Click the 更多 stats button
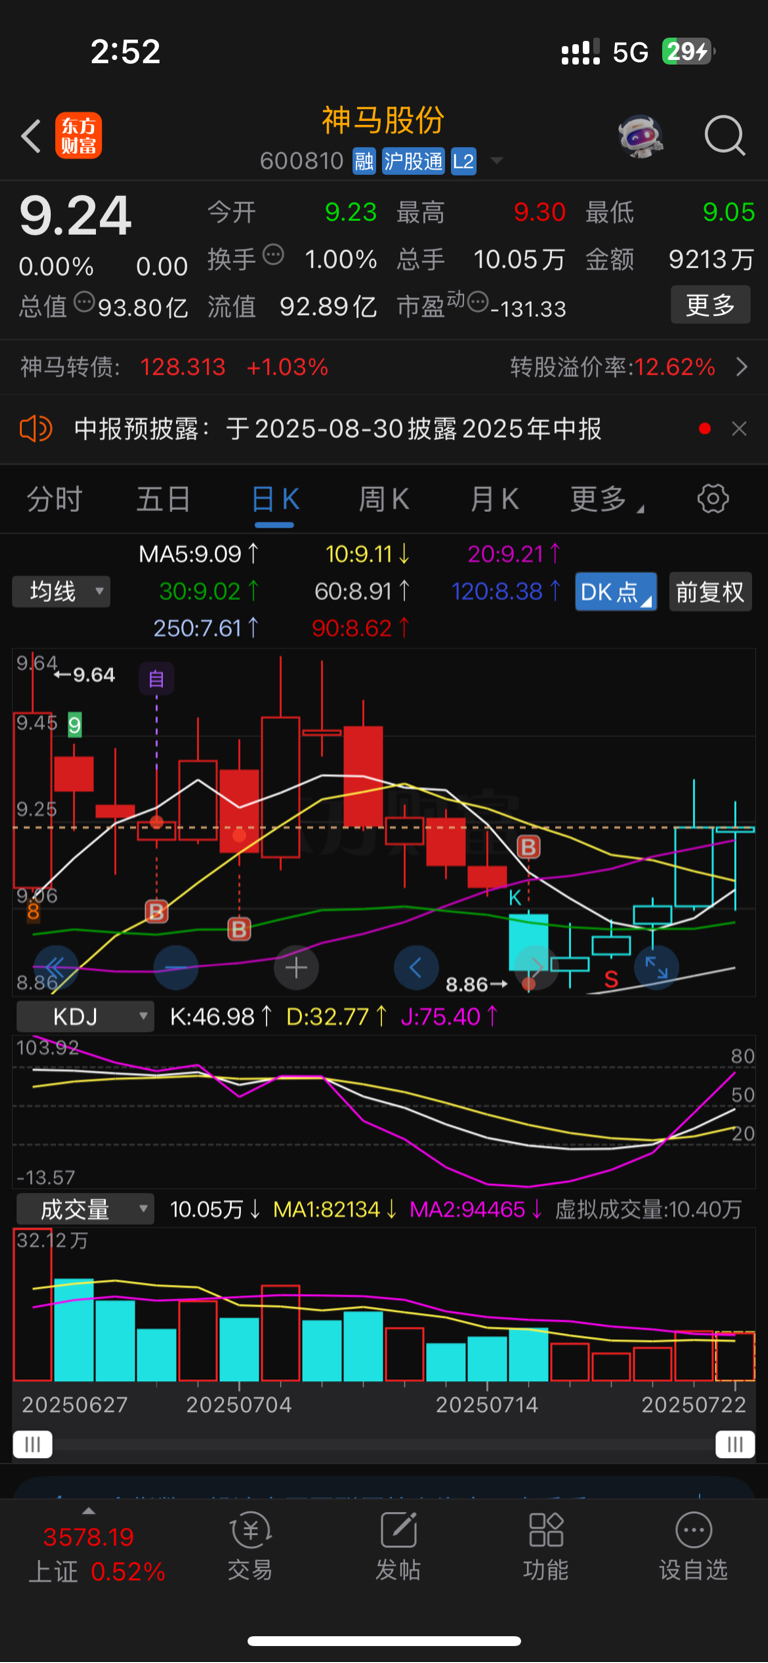The width and height of the screenshot is (768, 1663). click(710, 305)
